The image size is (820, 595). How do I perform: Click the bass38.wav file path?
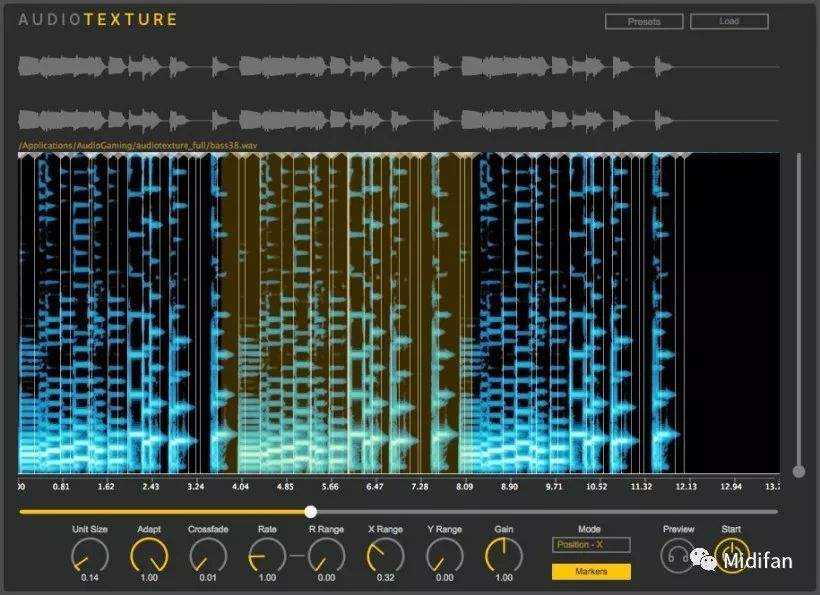[138, 145]
